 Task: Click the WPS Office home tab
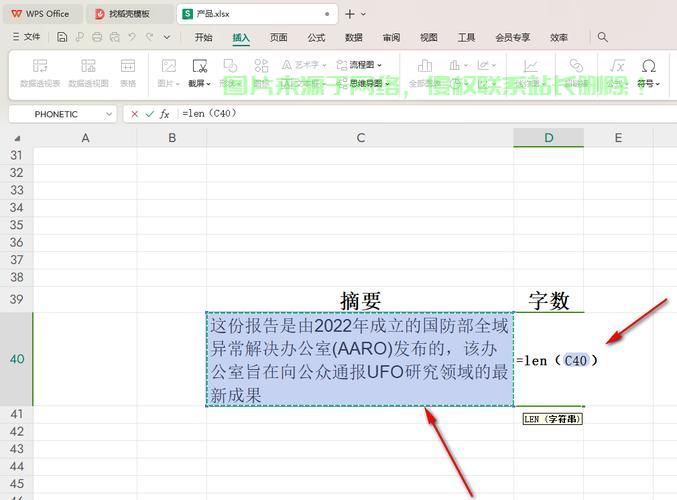coord(40,14)
